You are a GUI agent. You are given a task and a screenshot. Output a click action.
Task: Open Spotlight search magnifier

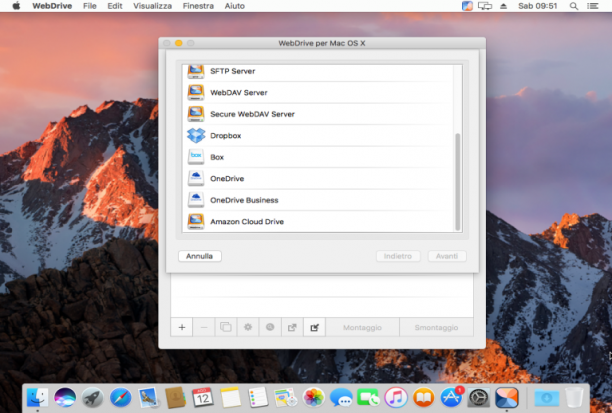point(574,6)
